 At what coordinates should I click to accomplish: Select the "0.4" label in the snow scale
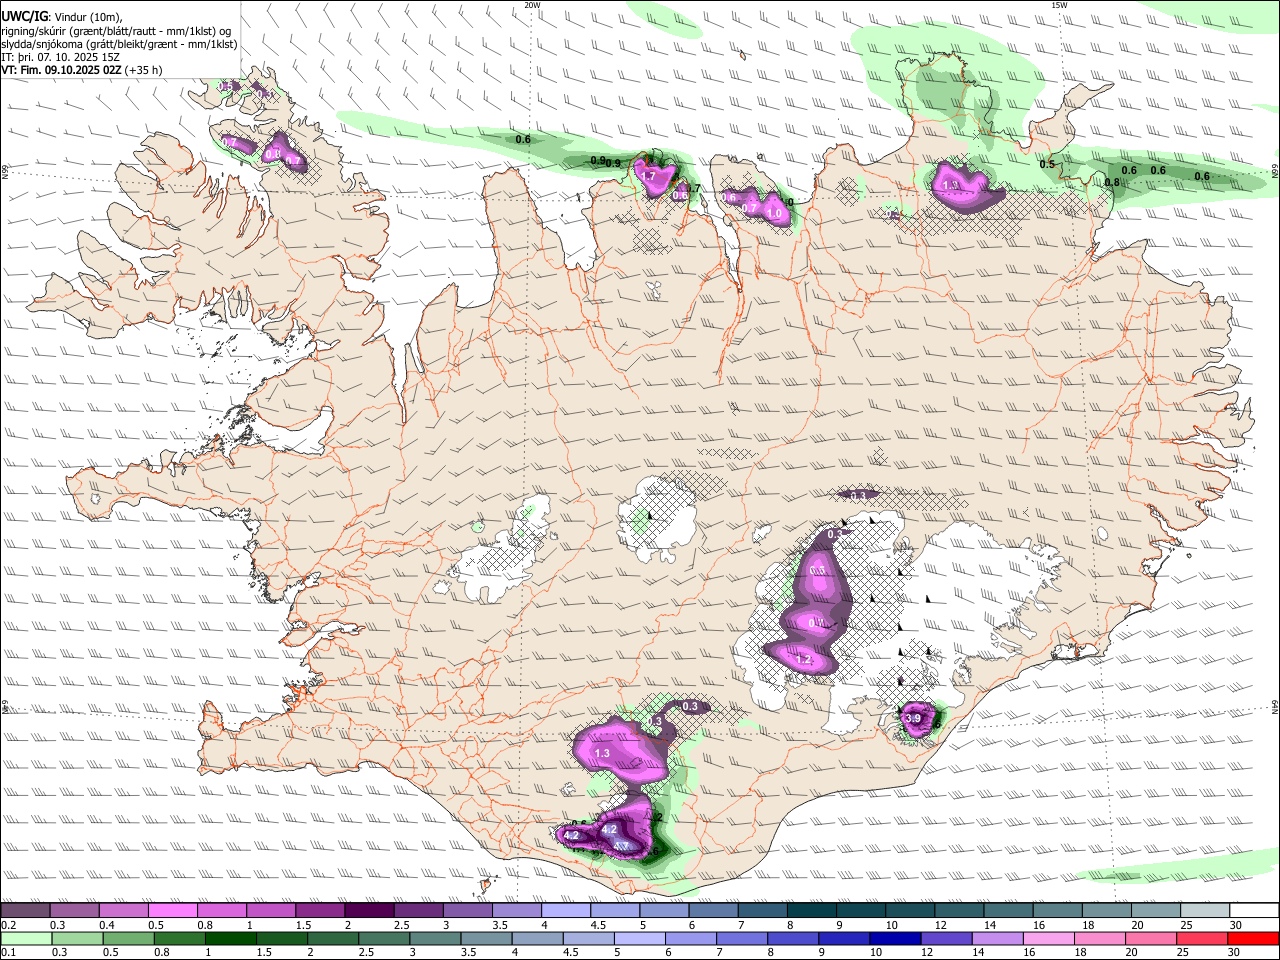[106, 924]
